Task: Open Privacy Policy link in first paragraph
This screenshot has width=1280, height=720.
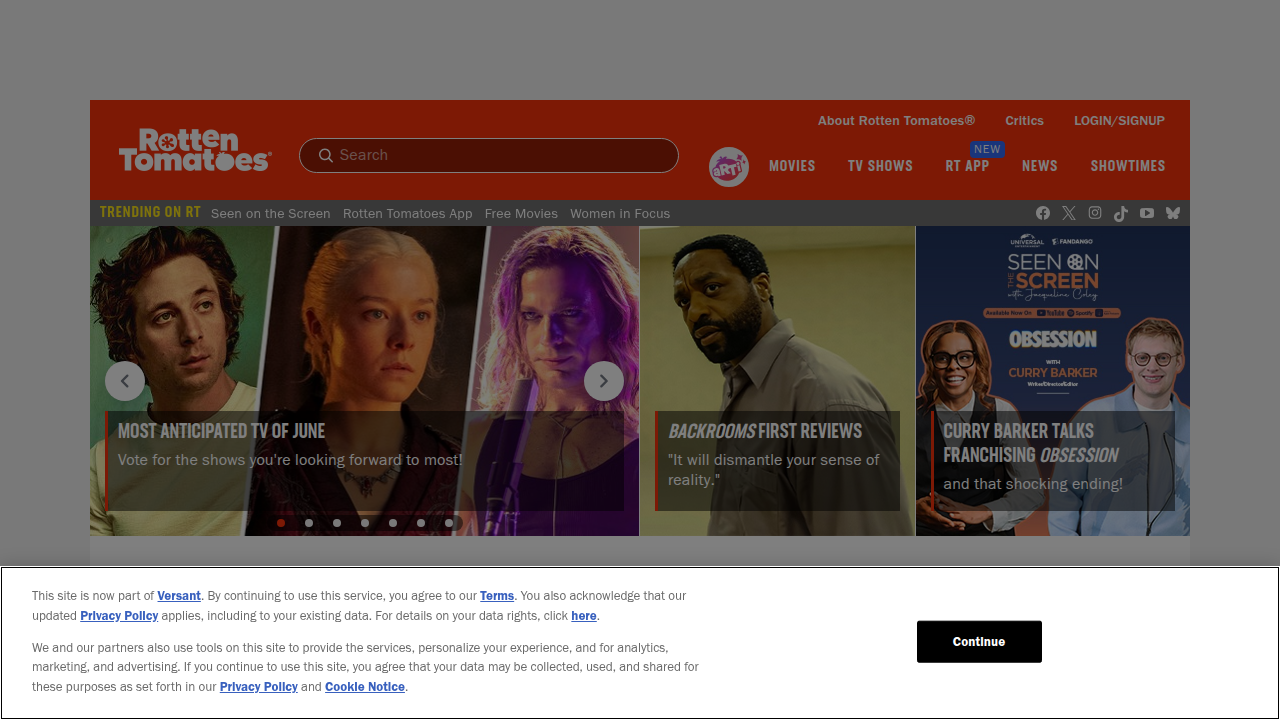Action: click(x=119, y=616)
